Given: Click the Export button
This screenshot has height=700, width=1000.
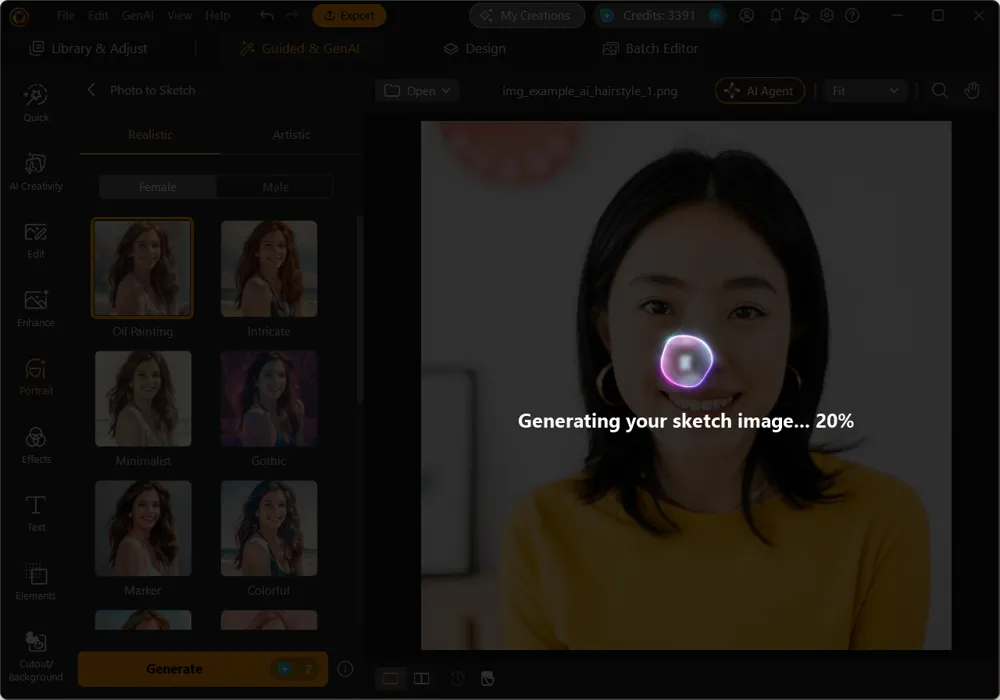Looking at the screenshot, I should pyautogui.click(x=349, y=15).
